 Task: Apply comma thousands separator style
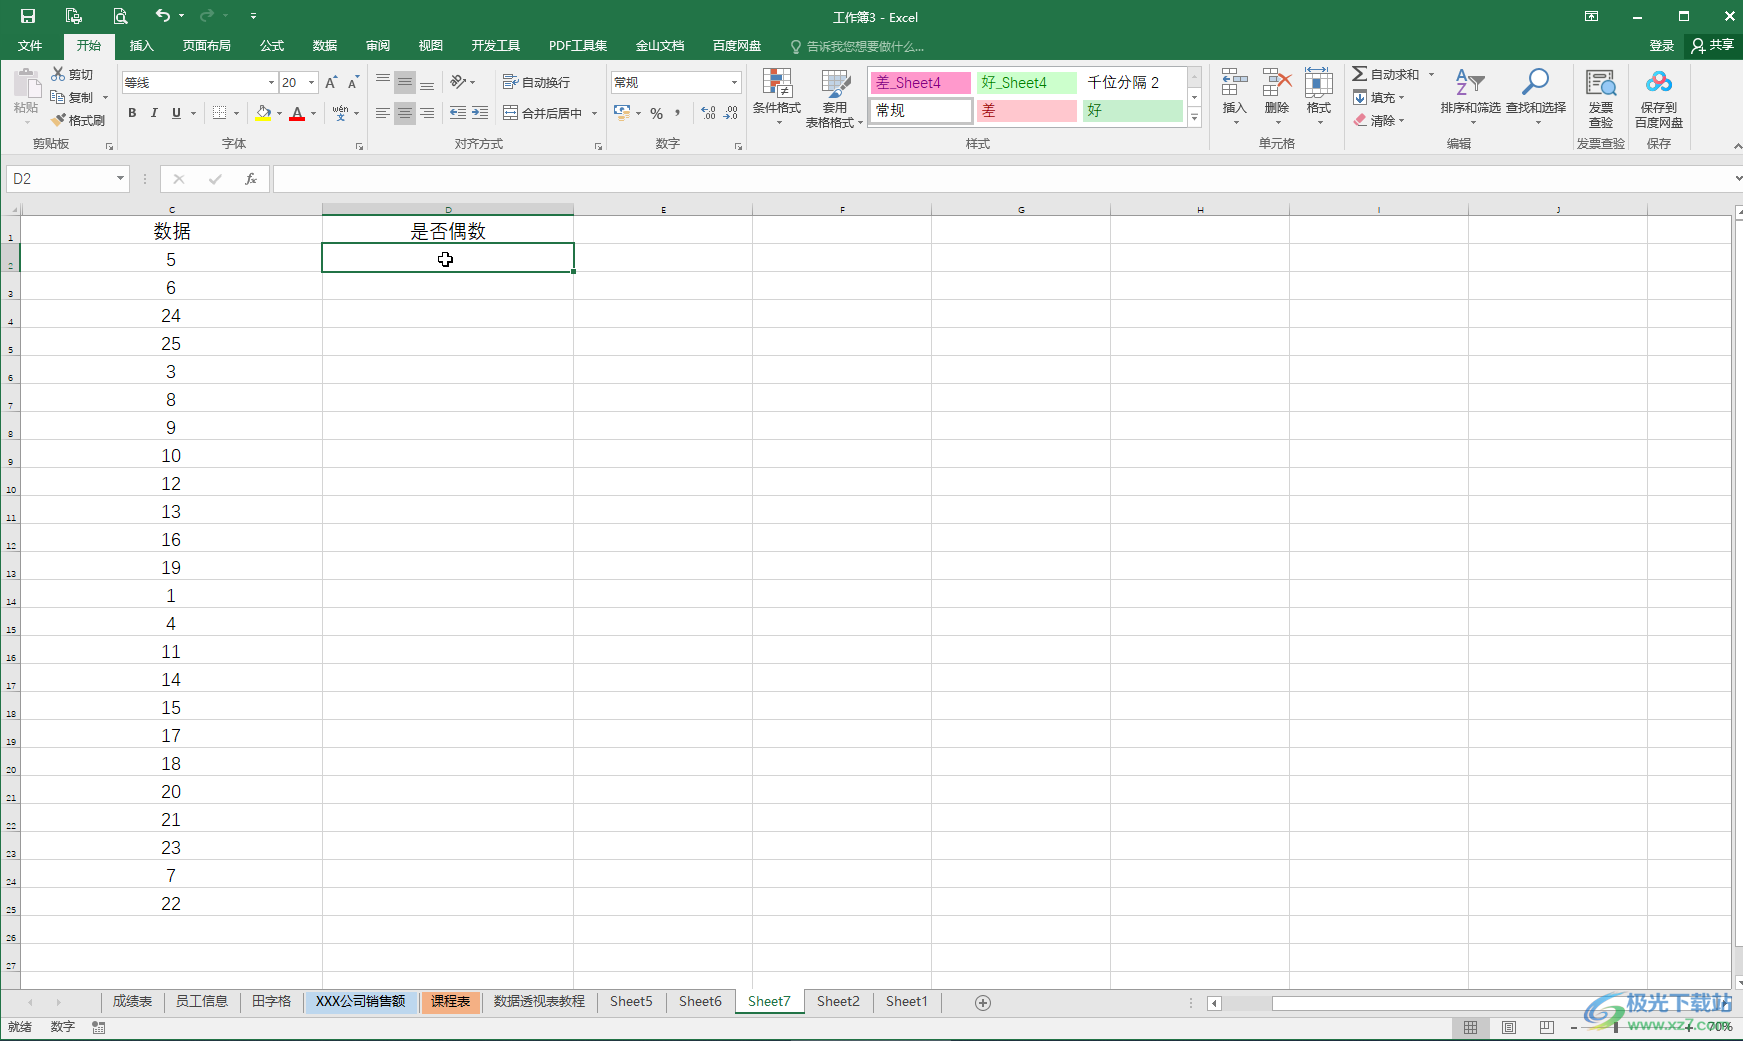tap(678, 113)
